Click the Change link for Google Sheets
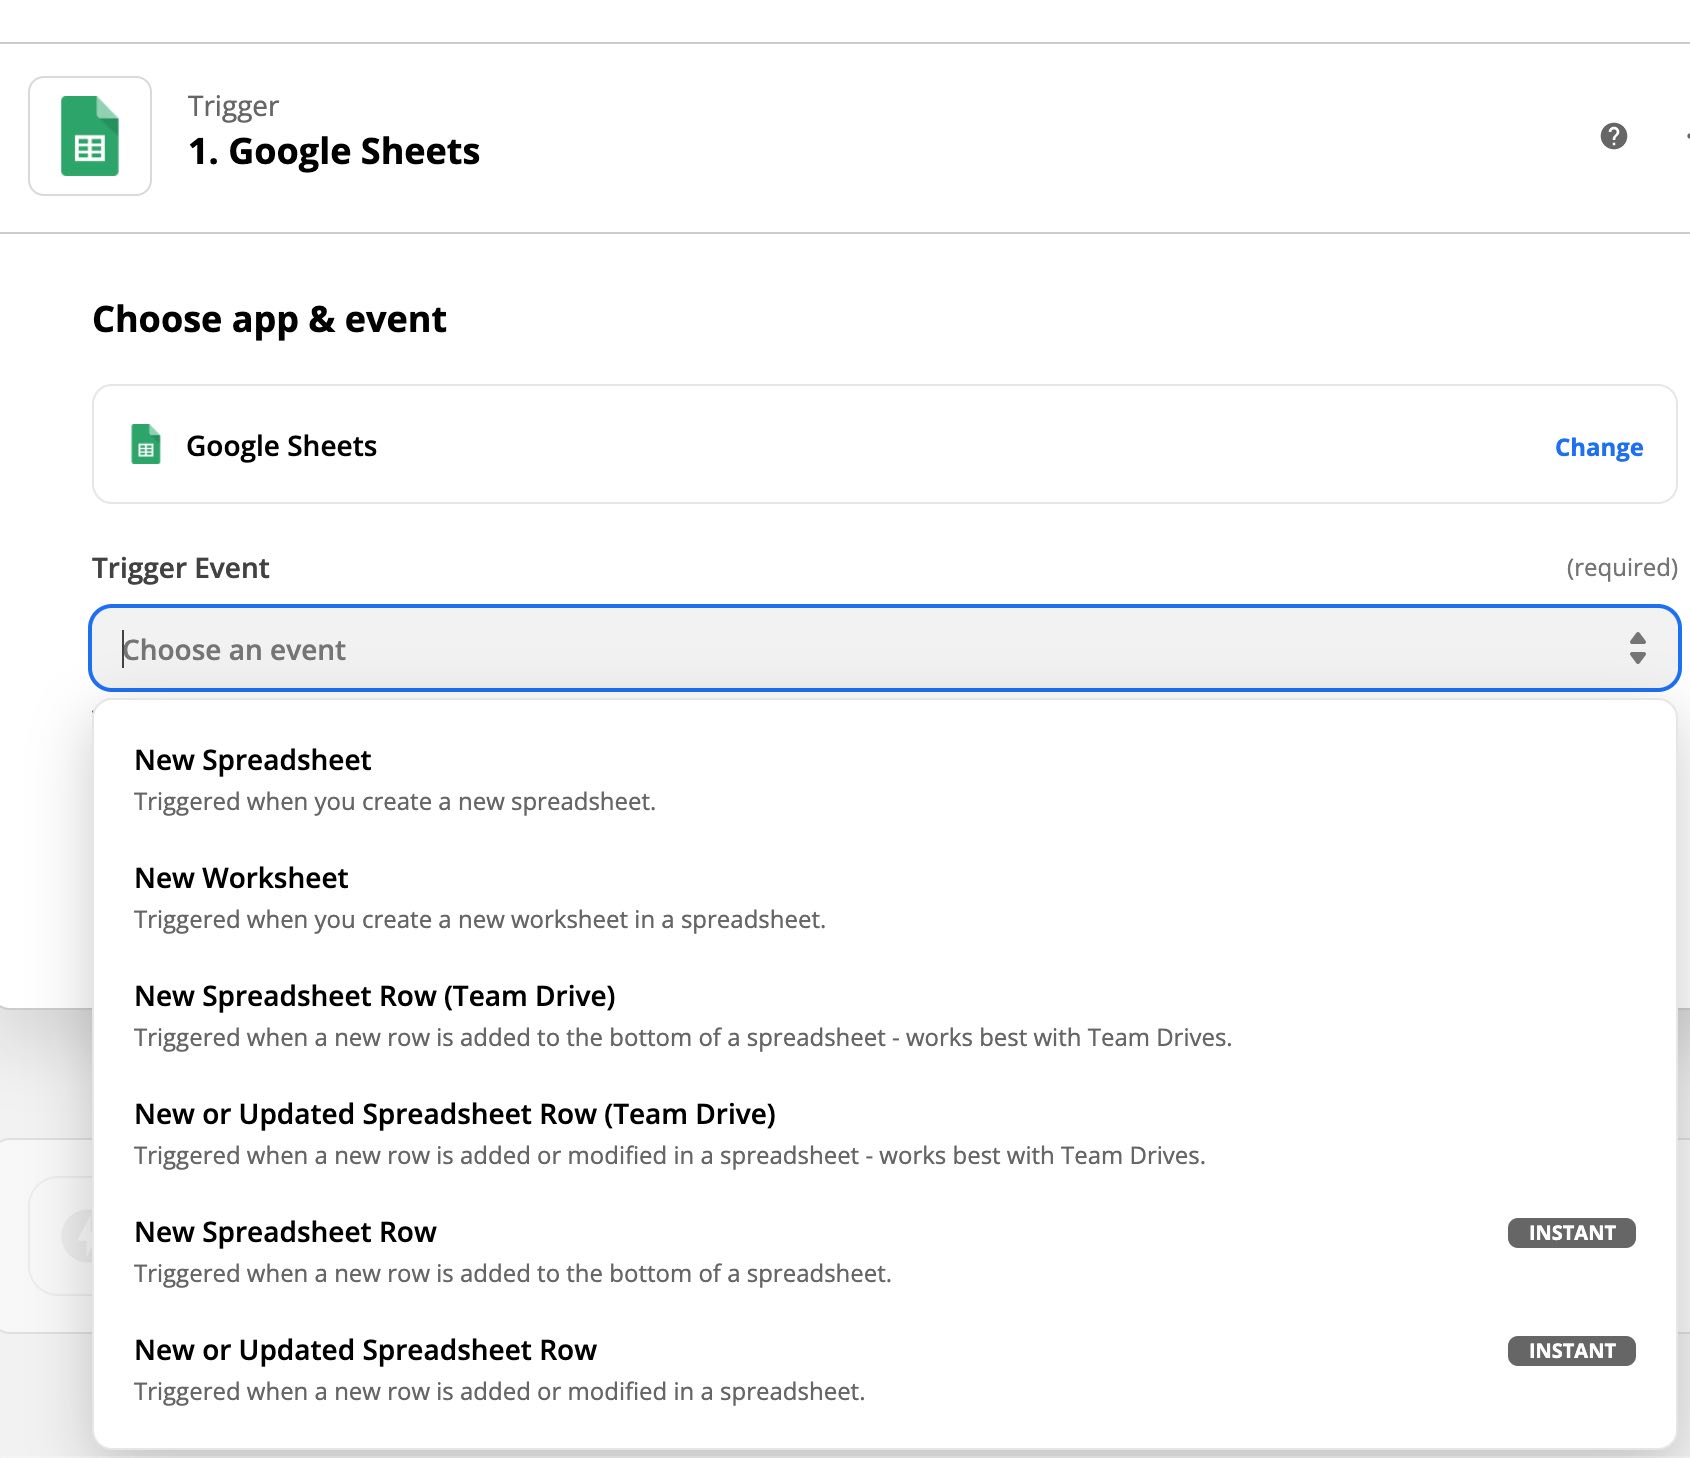Screen dimensions: 1690x1458 click(1598, 447)
